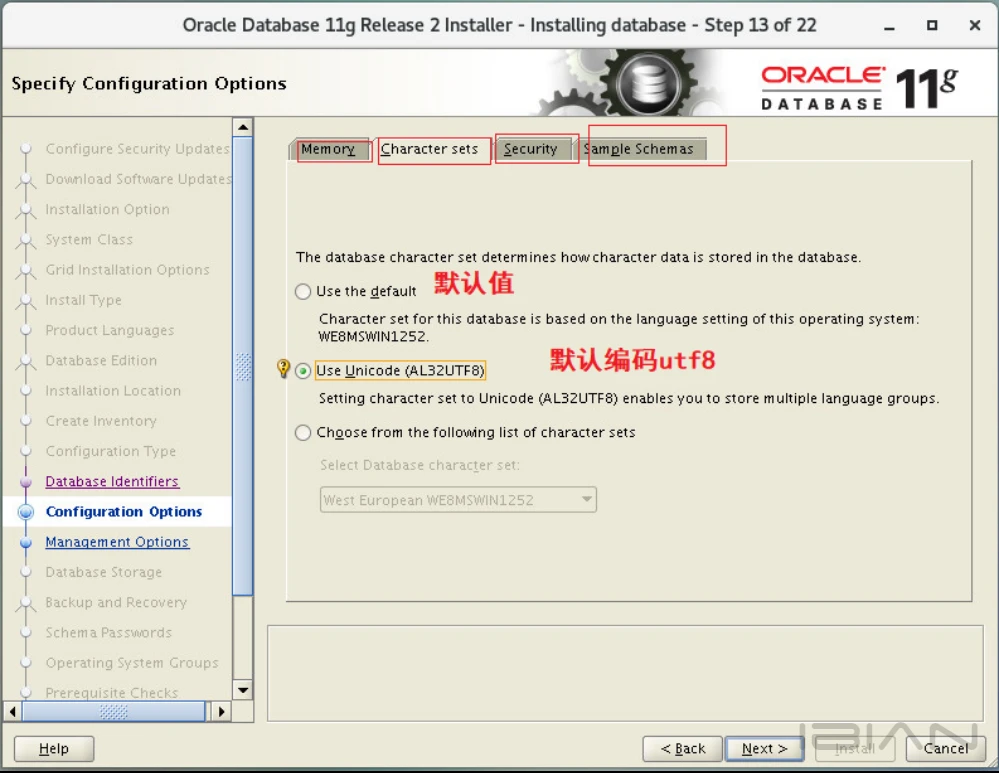999x773 pixels.
Task: Click the Help button
Action: 54,749
